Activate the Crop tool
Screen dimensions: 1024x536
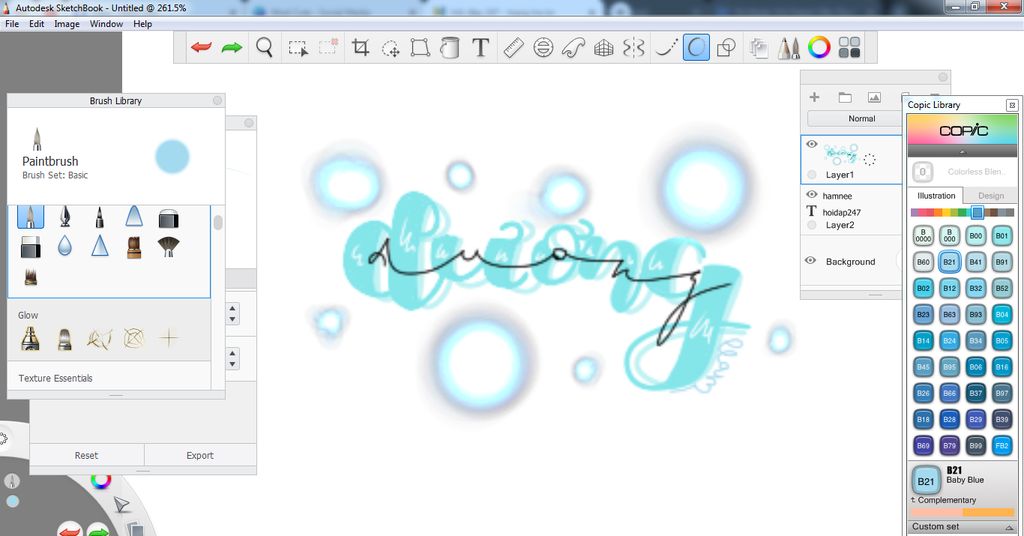point(360,48)
